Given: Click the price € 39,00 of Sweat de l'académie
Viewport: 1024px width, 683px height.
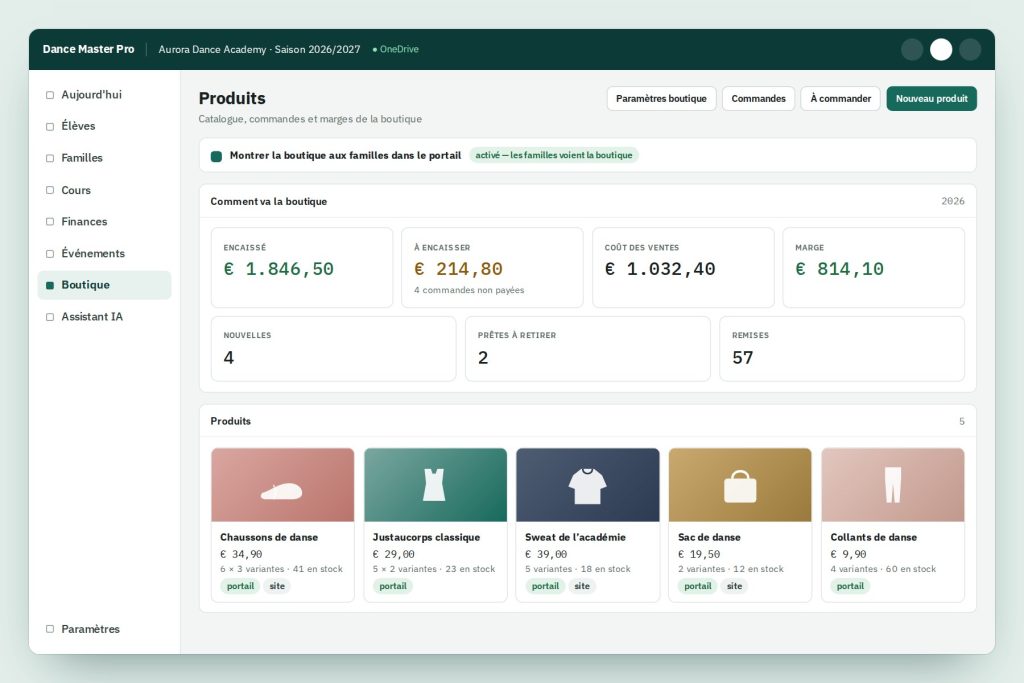Looking at the screenshot, I should (x=546, y=554).
